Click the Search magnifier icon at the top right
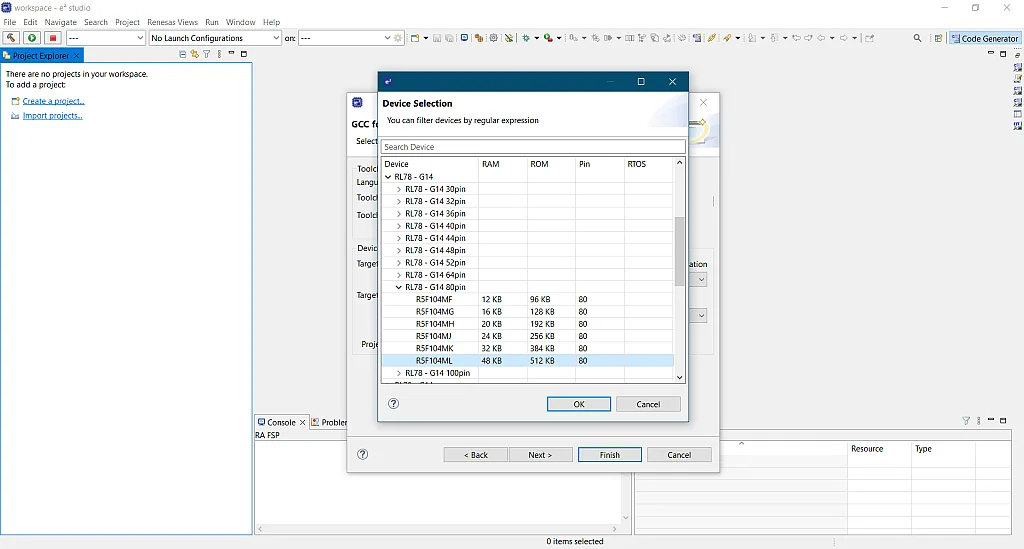The width and height of the screenshot is (1024, 549). 918,38
